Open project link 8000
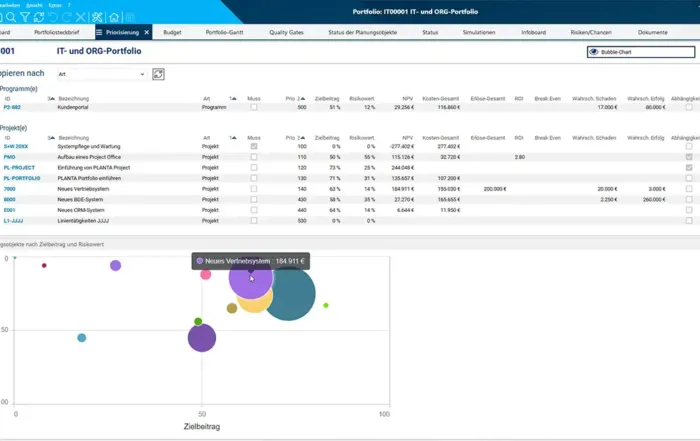 [9, 200]
